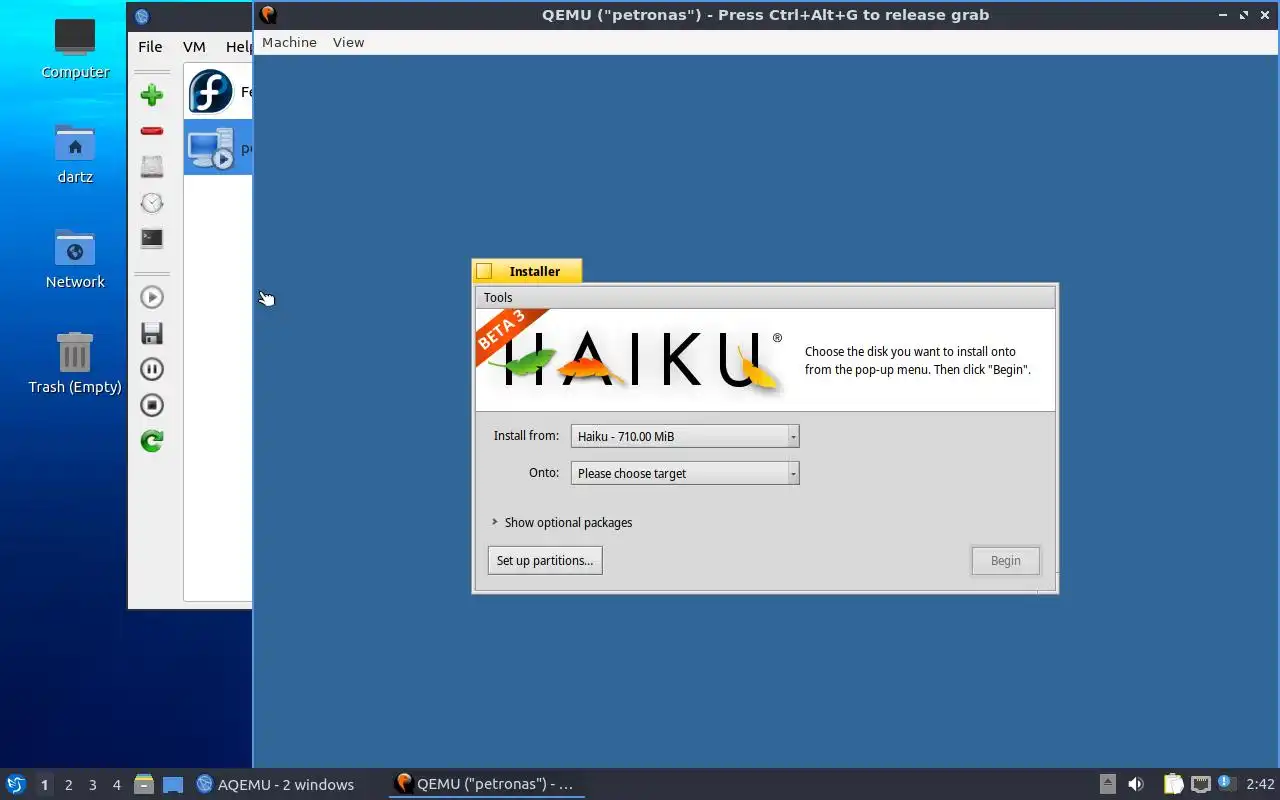The image size is (1280, 800).
Task: Click the removable media eject tray icon
Action: [x=1108, y=784]
